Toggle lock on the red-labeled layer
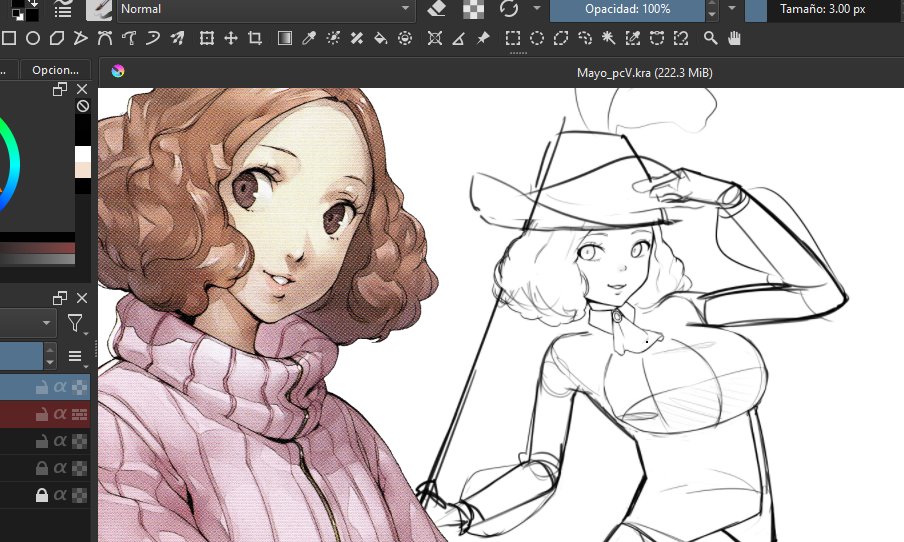 coord(42,414)
